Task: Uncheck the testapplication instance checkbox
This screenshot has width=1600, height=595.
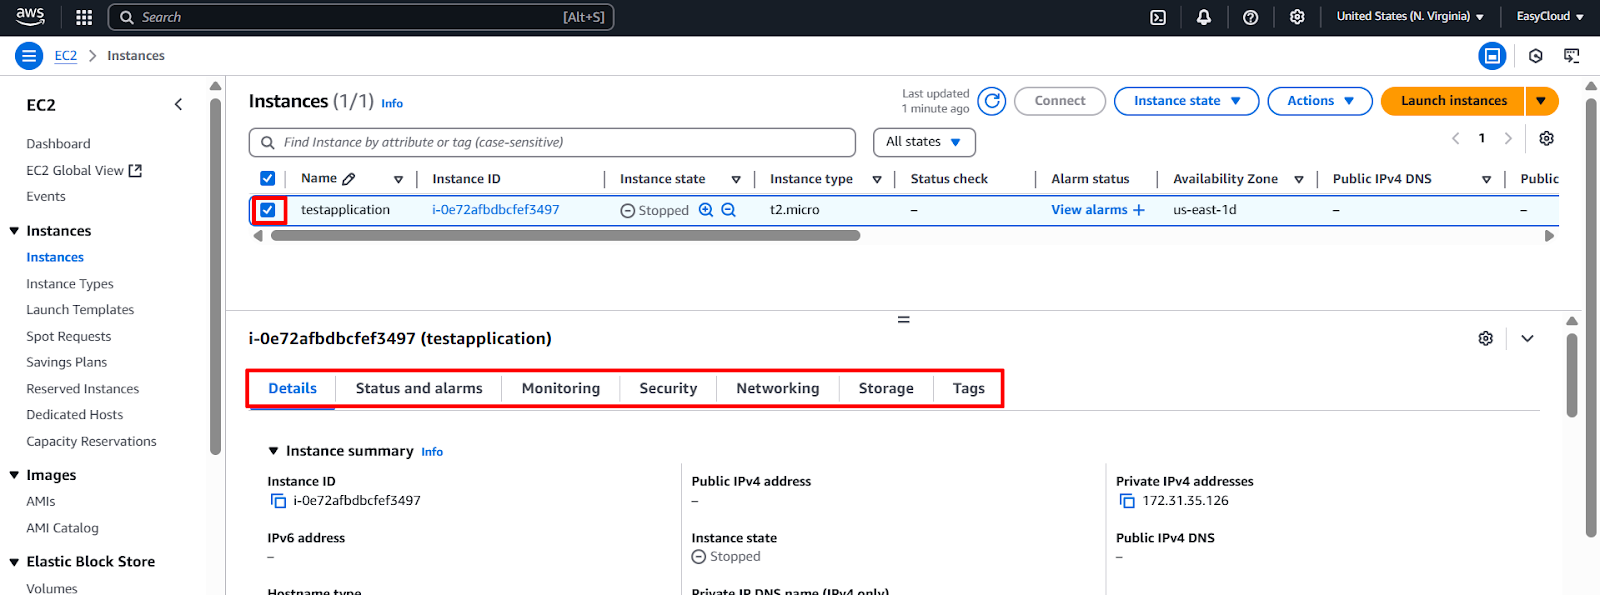Action: [267, 210]
